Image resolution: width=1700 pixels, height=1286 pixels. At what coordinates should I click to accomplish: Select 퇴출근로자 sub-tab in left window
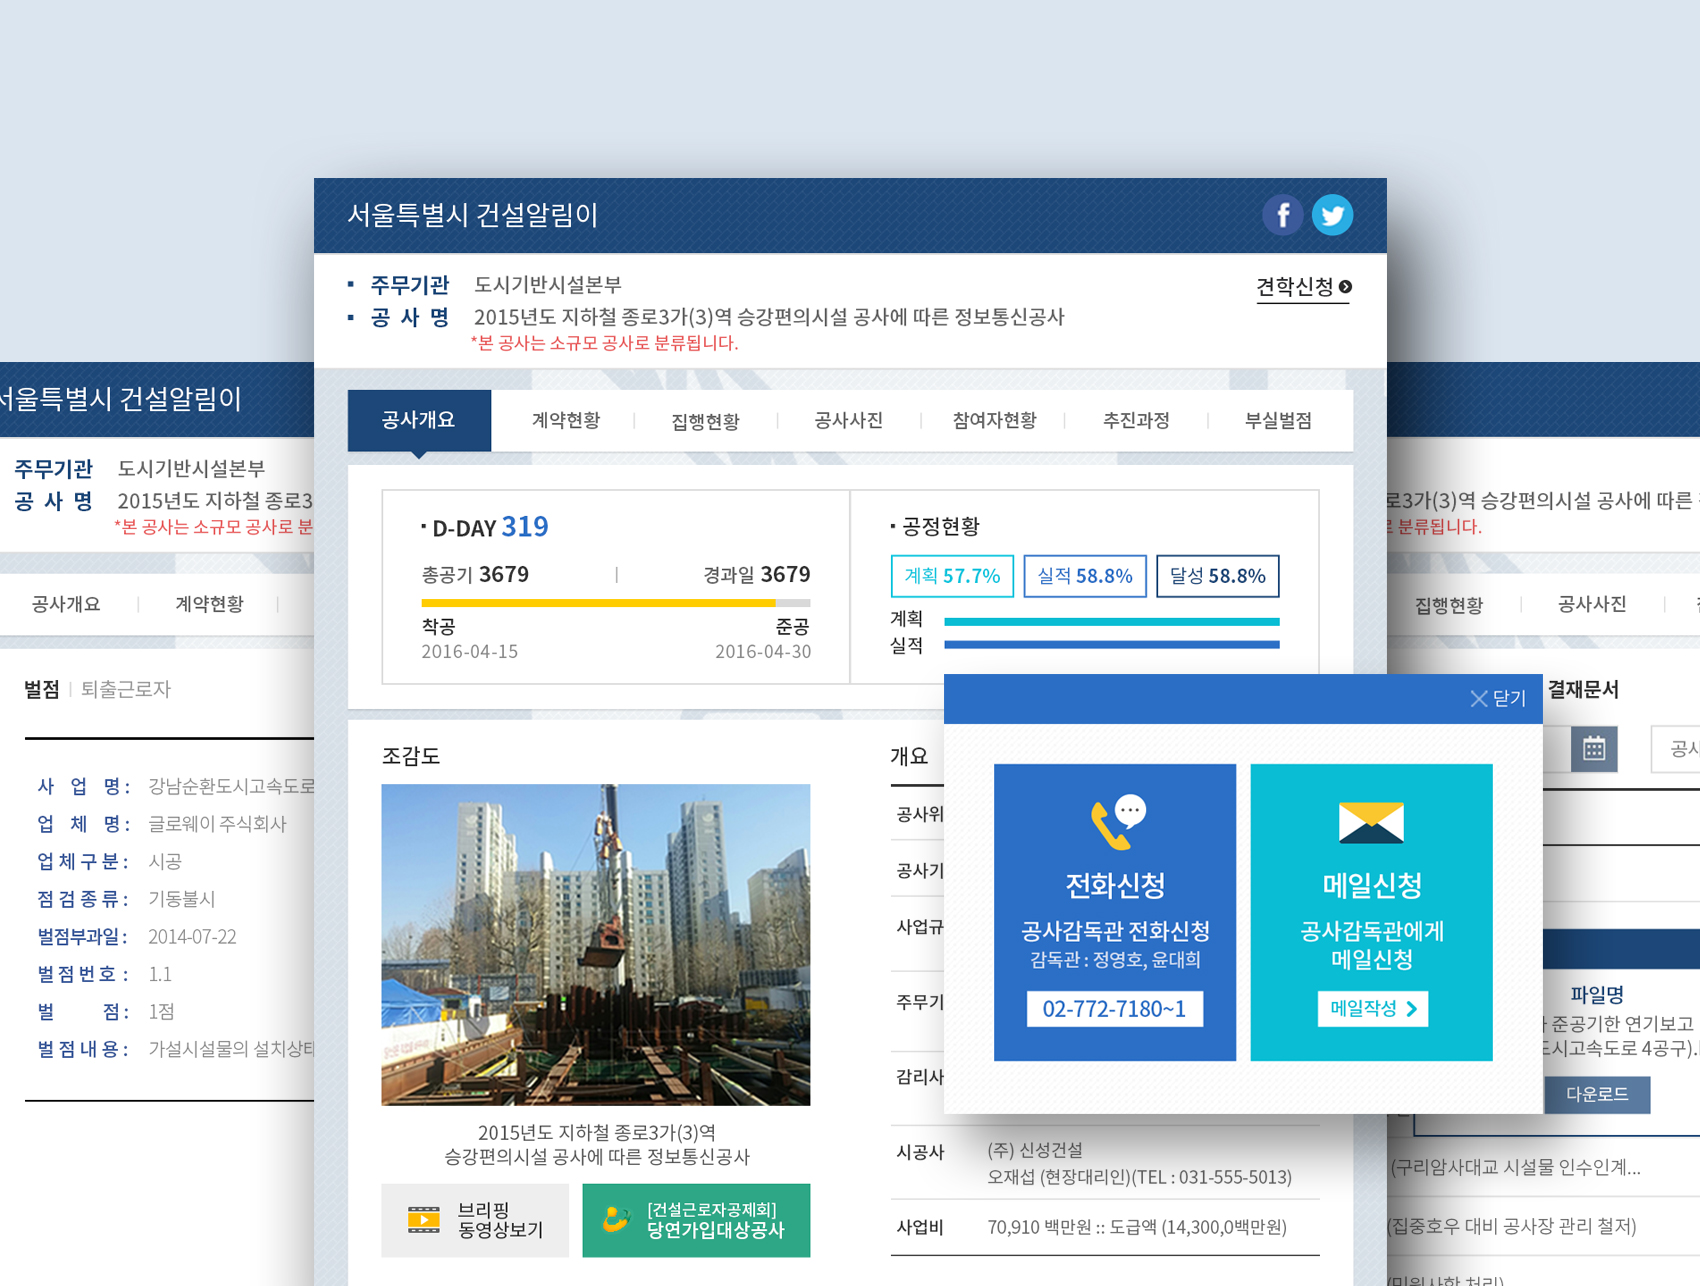(x=126, y=689)
